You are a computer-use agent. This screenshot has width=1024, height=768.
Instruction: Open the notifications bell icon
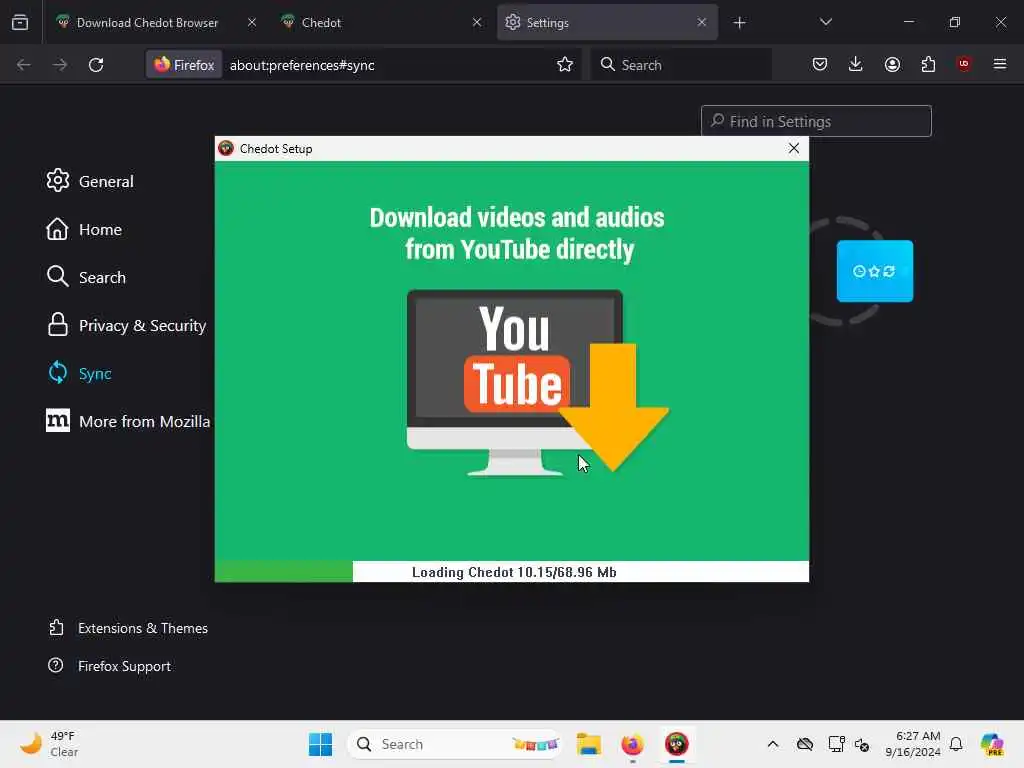tap(956, 744)
